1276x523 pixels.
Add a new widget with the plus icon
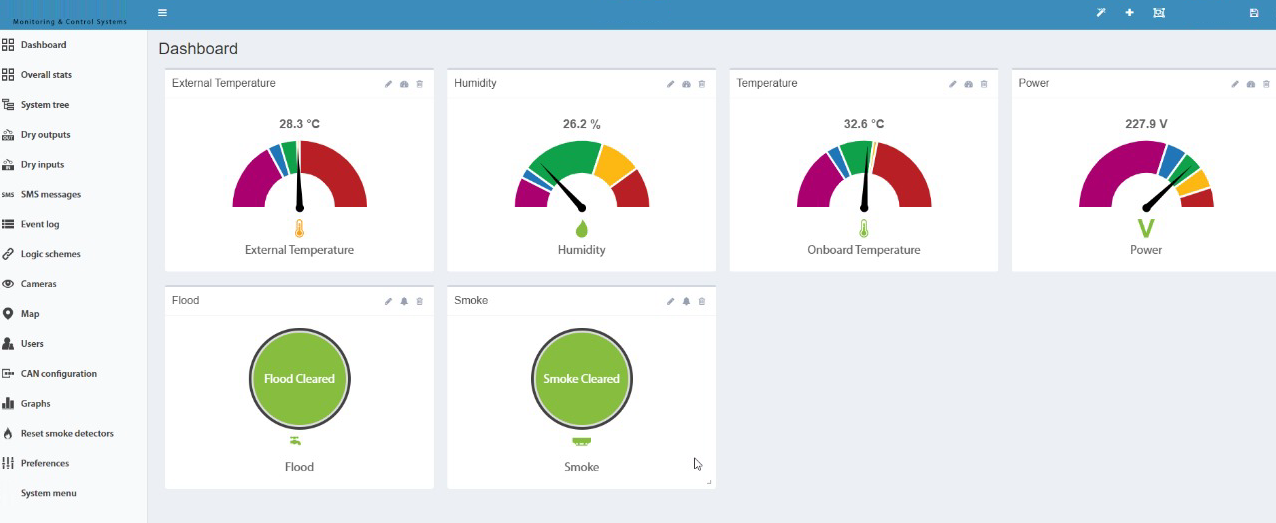1130,13
